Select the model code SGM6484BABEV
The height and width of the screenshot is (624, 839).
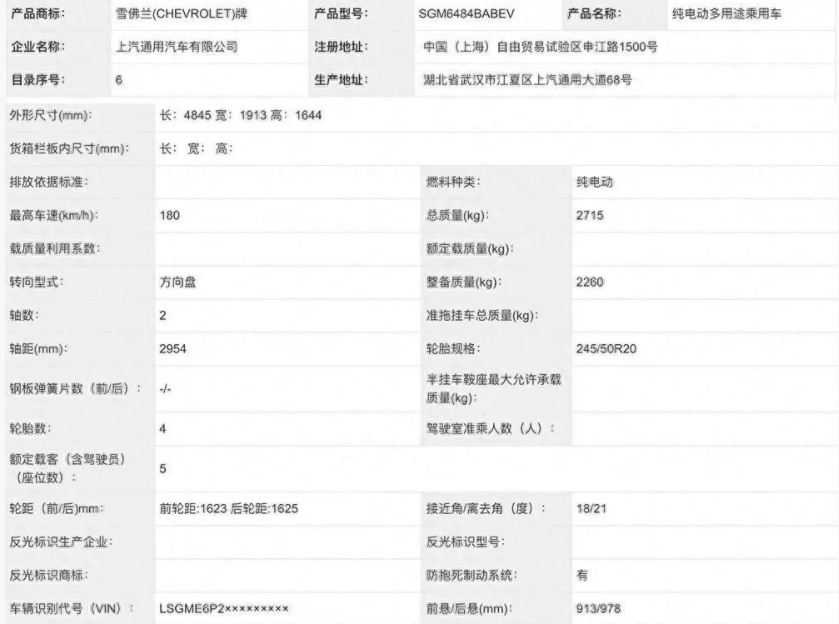click(x=466, y=14)
